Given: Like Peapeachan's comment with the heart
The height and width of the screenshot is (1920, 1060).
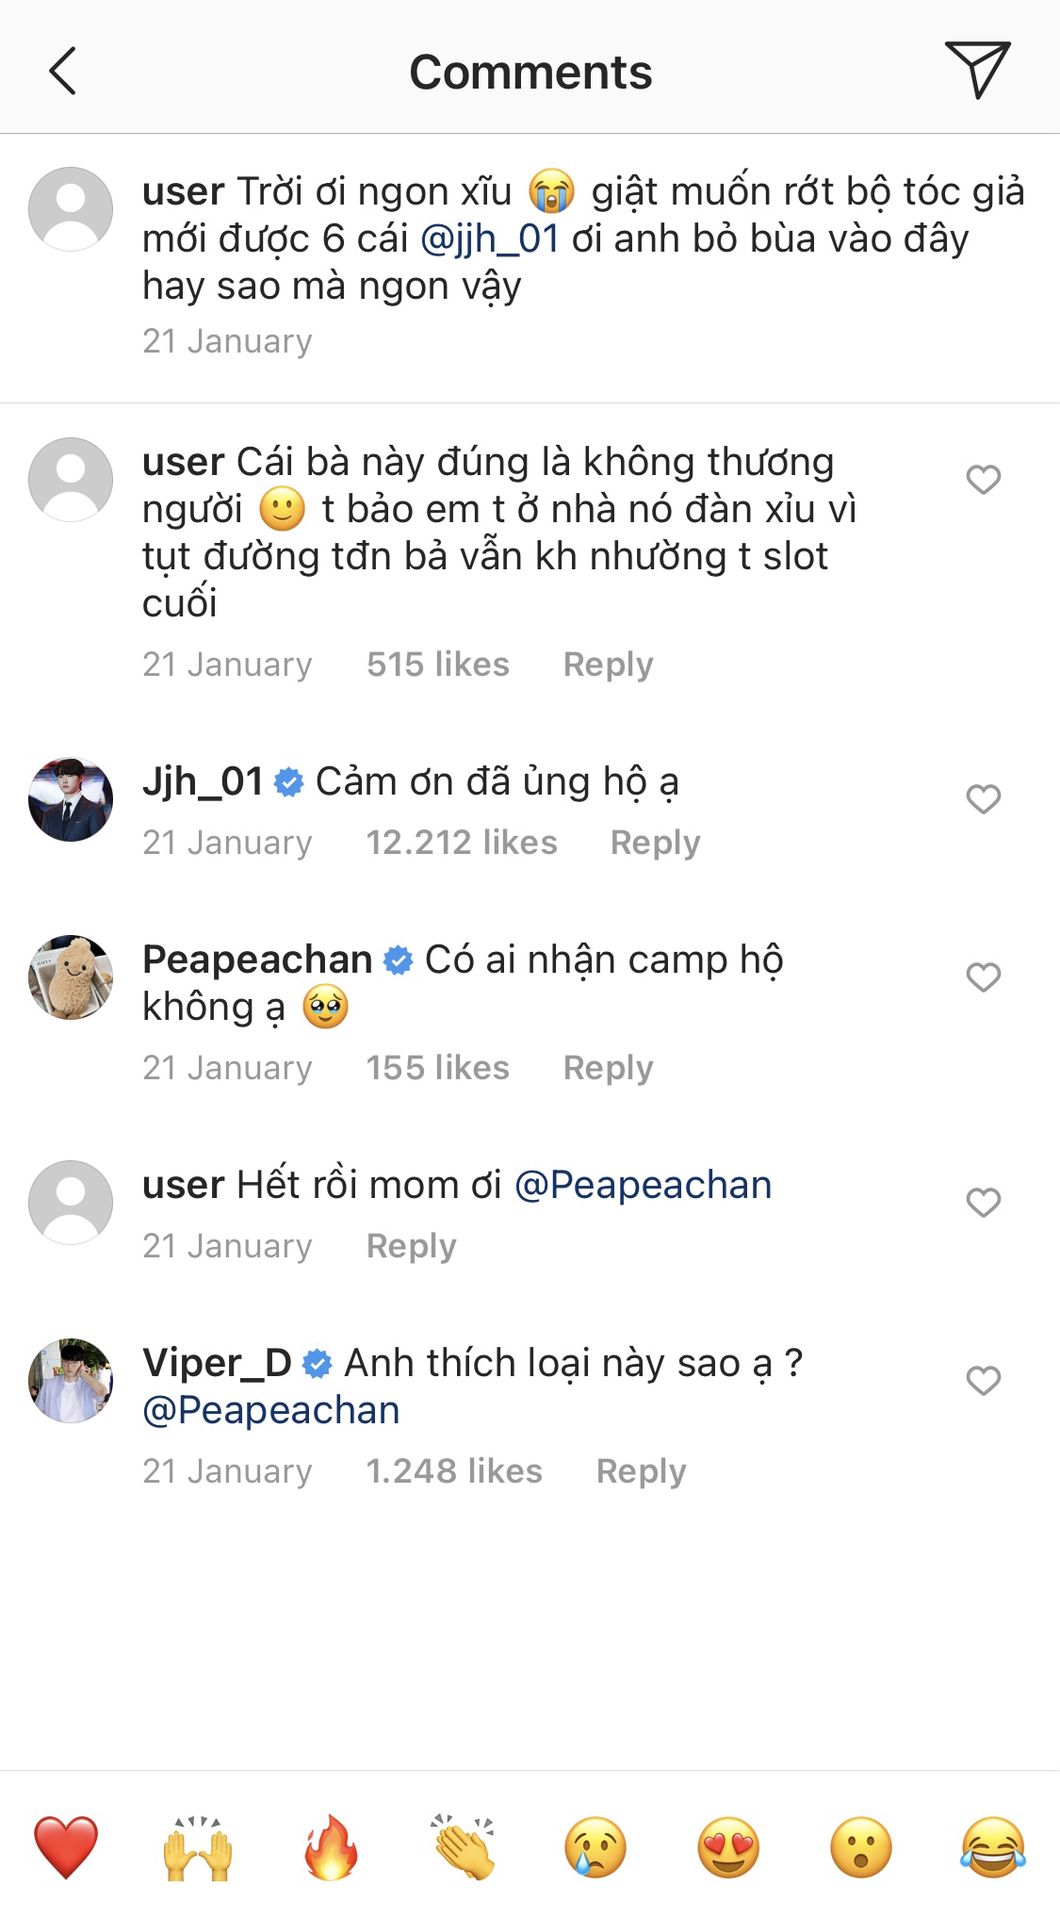Looking at the screenshot, I should pyautogui.click(x=983, y=977).
